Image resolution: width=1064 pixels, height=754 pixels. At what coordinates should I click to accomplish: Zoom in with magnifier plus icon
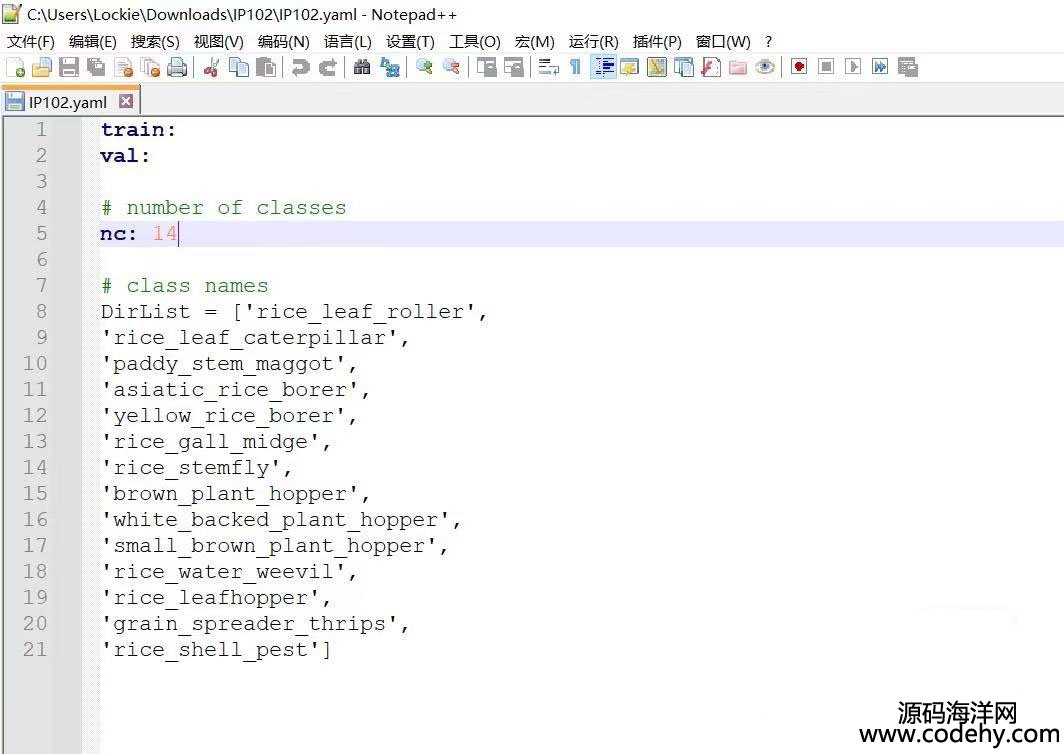click(x=424, y=67)
